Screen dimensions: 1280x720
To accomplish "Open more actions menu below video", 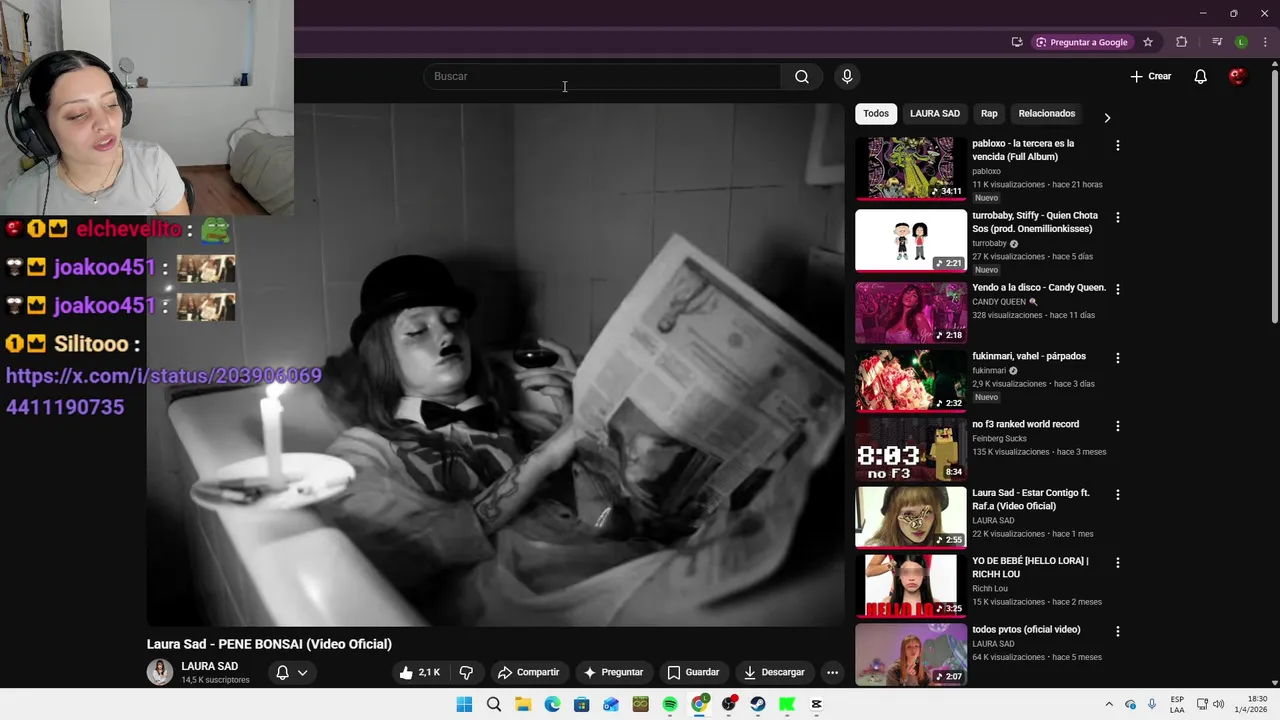I will (x=832, y=672).
